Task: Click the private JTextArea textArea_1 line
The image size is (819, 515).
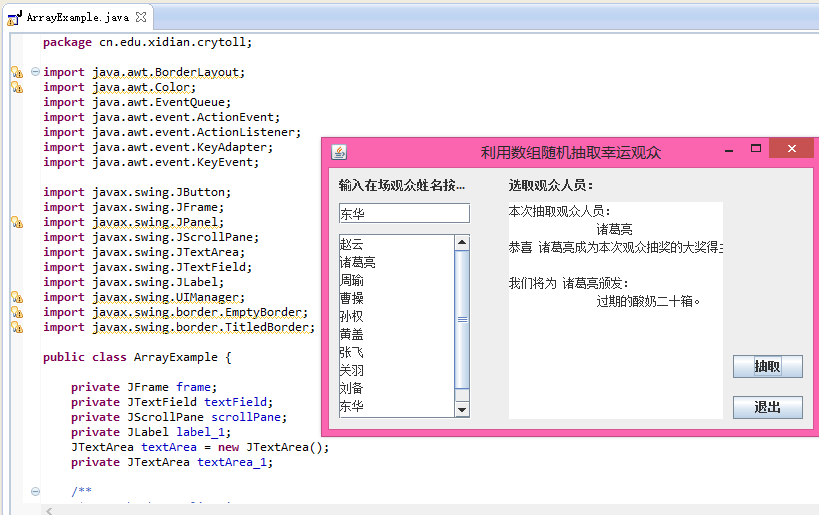Action: [x=172, y=462]
